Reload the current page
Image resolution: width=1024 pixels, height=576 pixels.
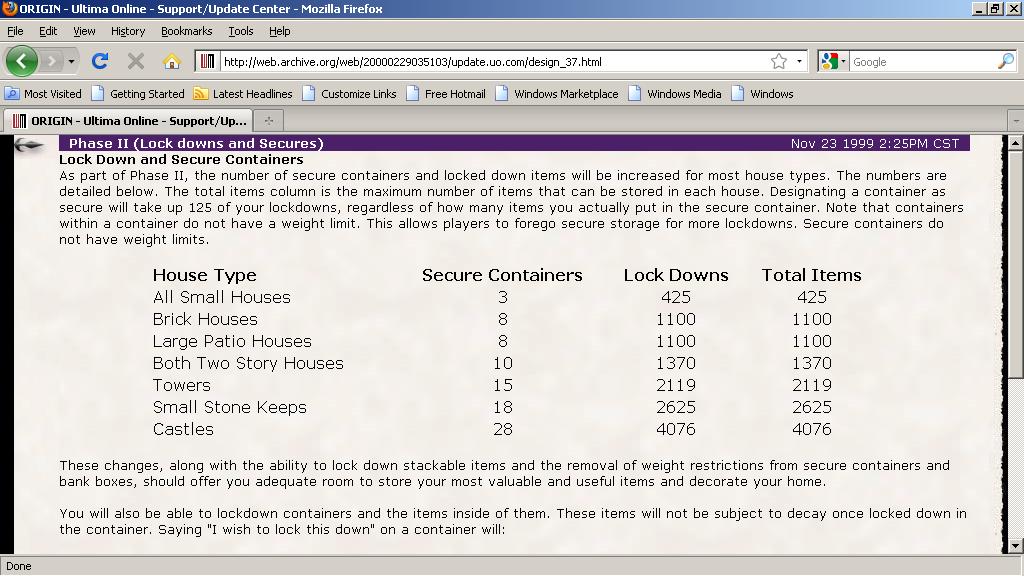click(100, 61)
